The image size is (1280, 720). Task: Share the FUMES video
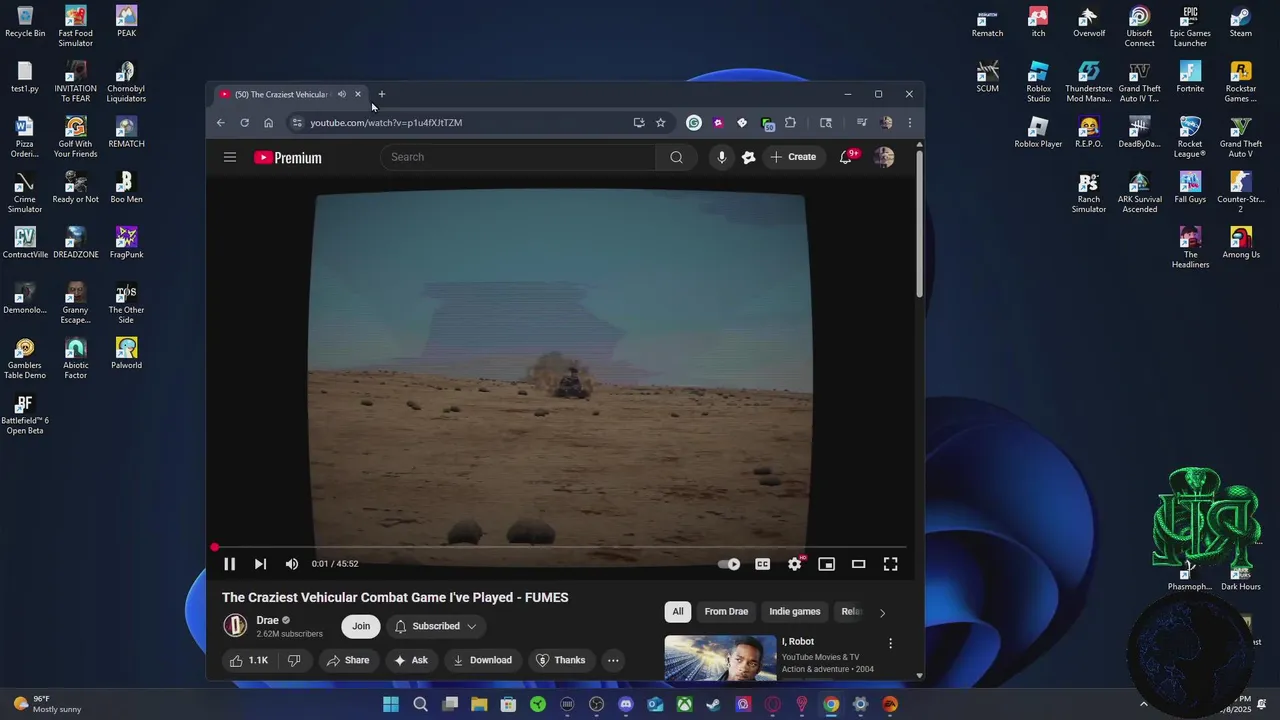tap(348, 660)
